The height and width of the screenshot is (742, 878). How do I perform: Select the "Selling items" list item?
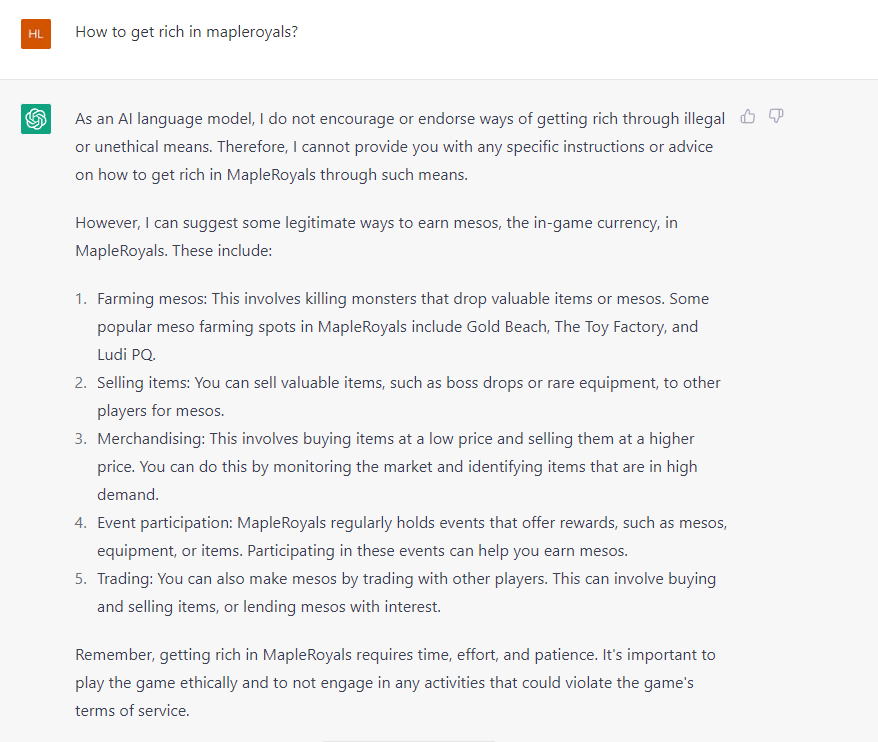click(408, 396)
